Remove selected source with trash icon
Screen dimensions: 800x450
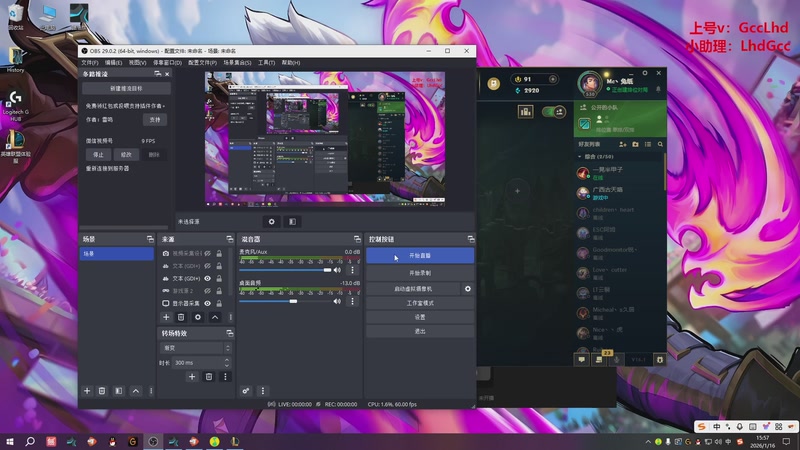(181, 317)
